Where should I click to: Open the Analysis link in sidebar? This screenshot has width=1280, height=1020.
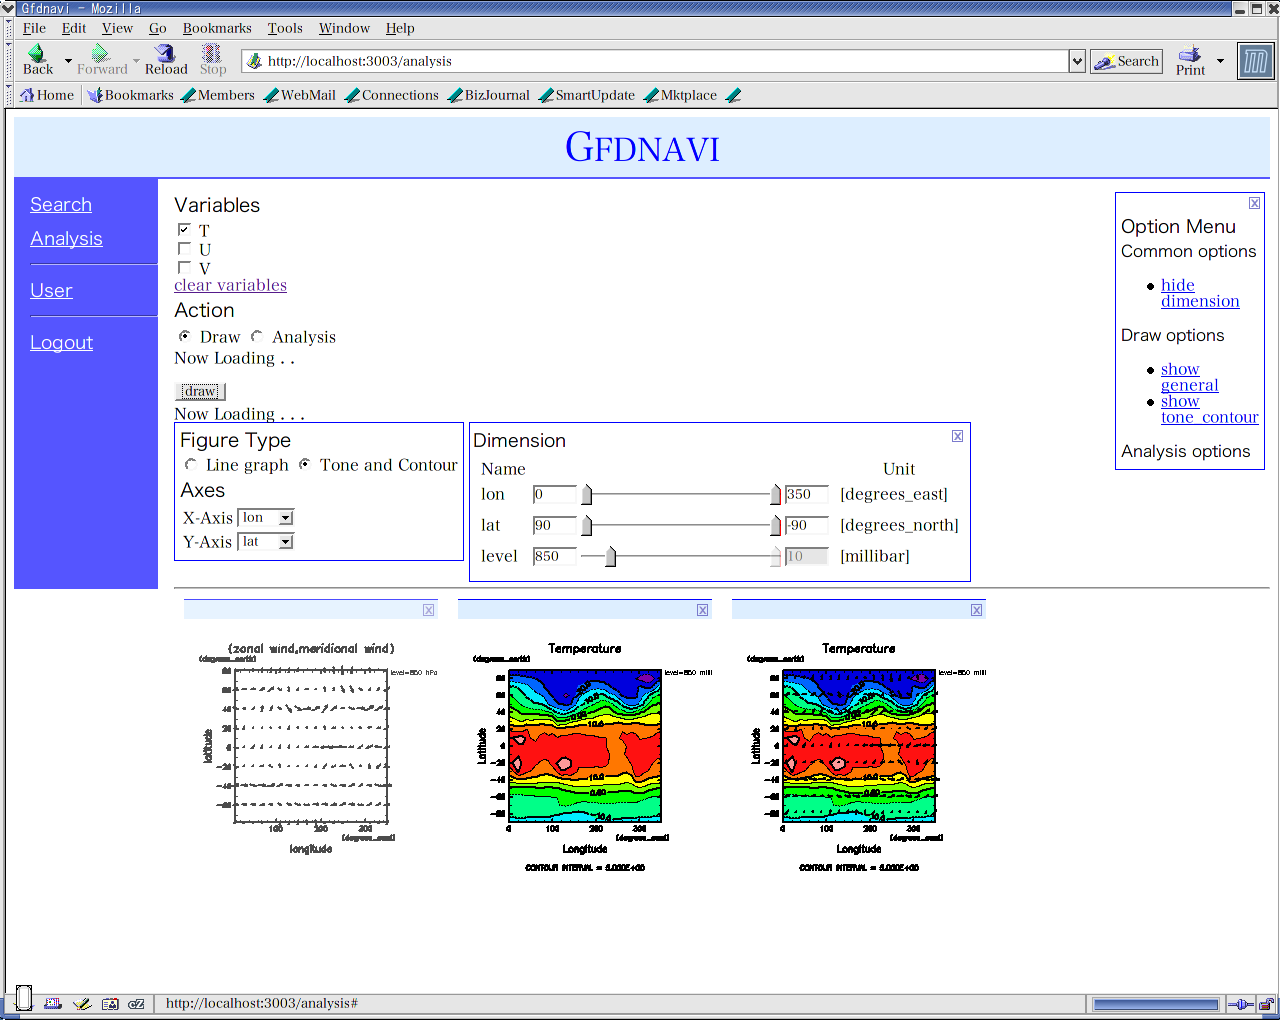point(66,238)
